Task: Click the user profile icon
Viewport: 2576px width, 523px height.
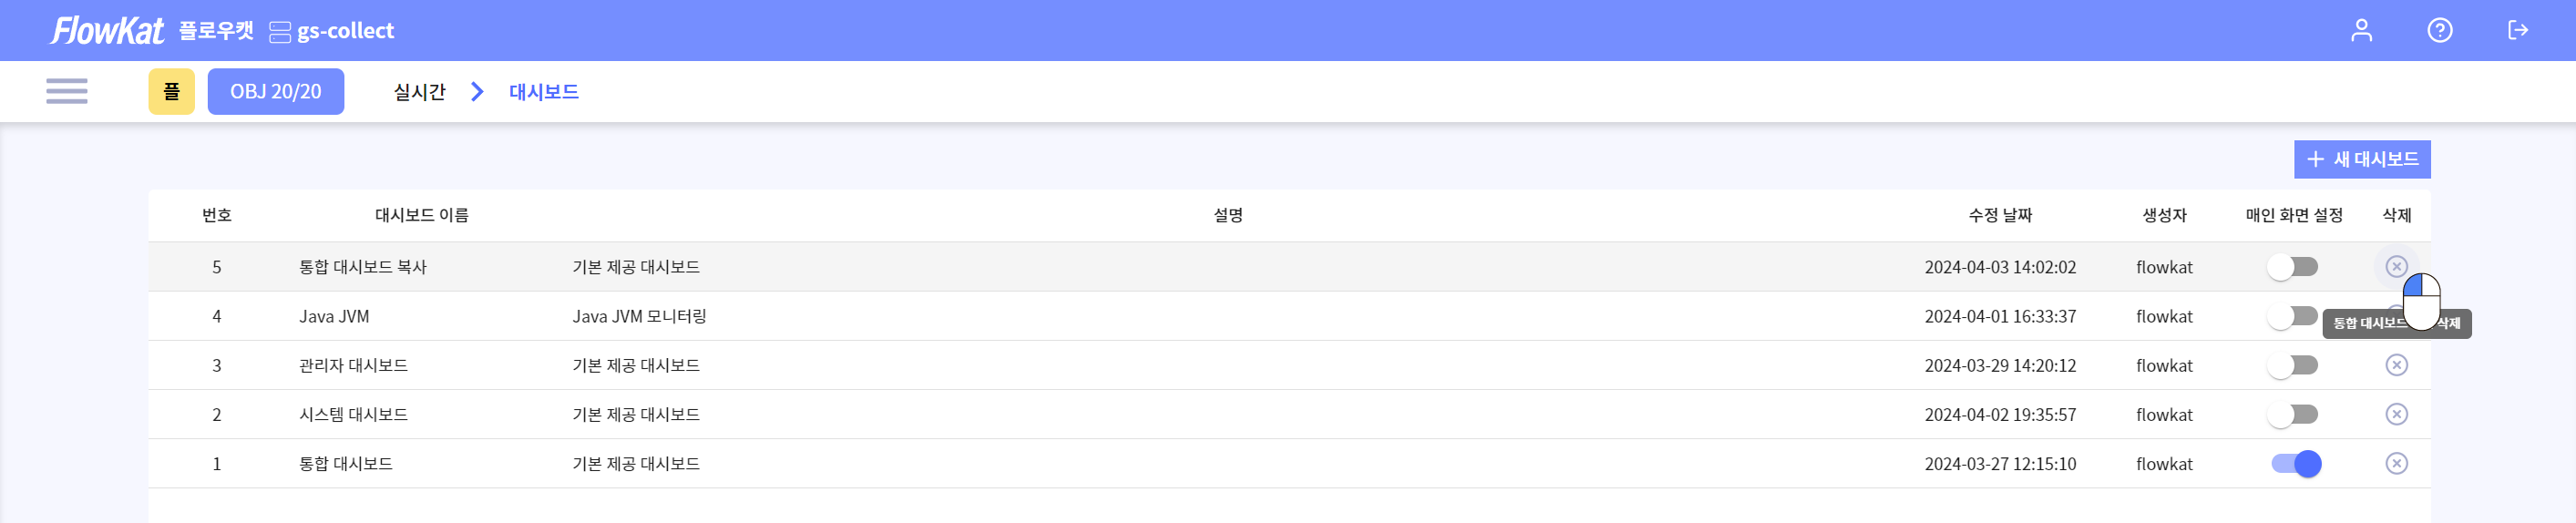Action: 2361,30
